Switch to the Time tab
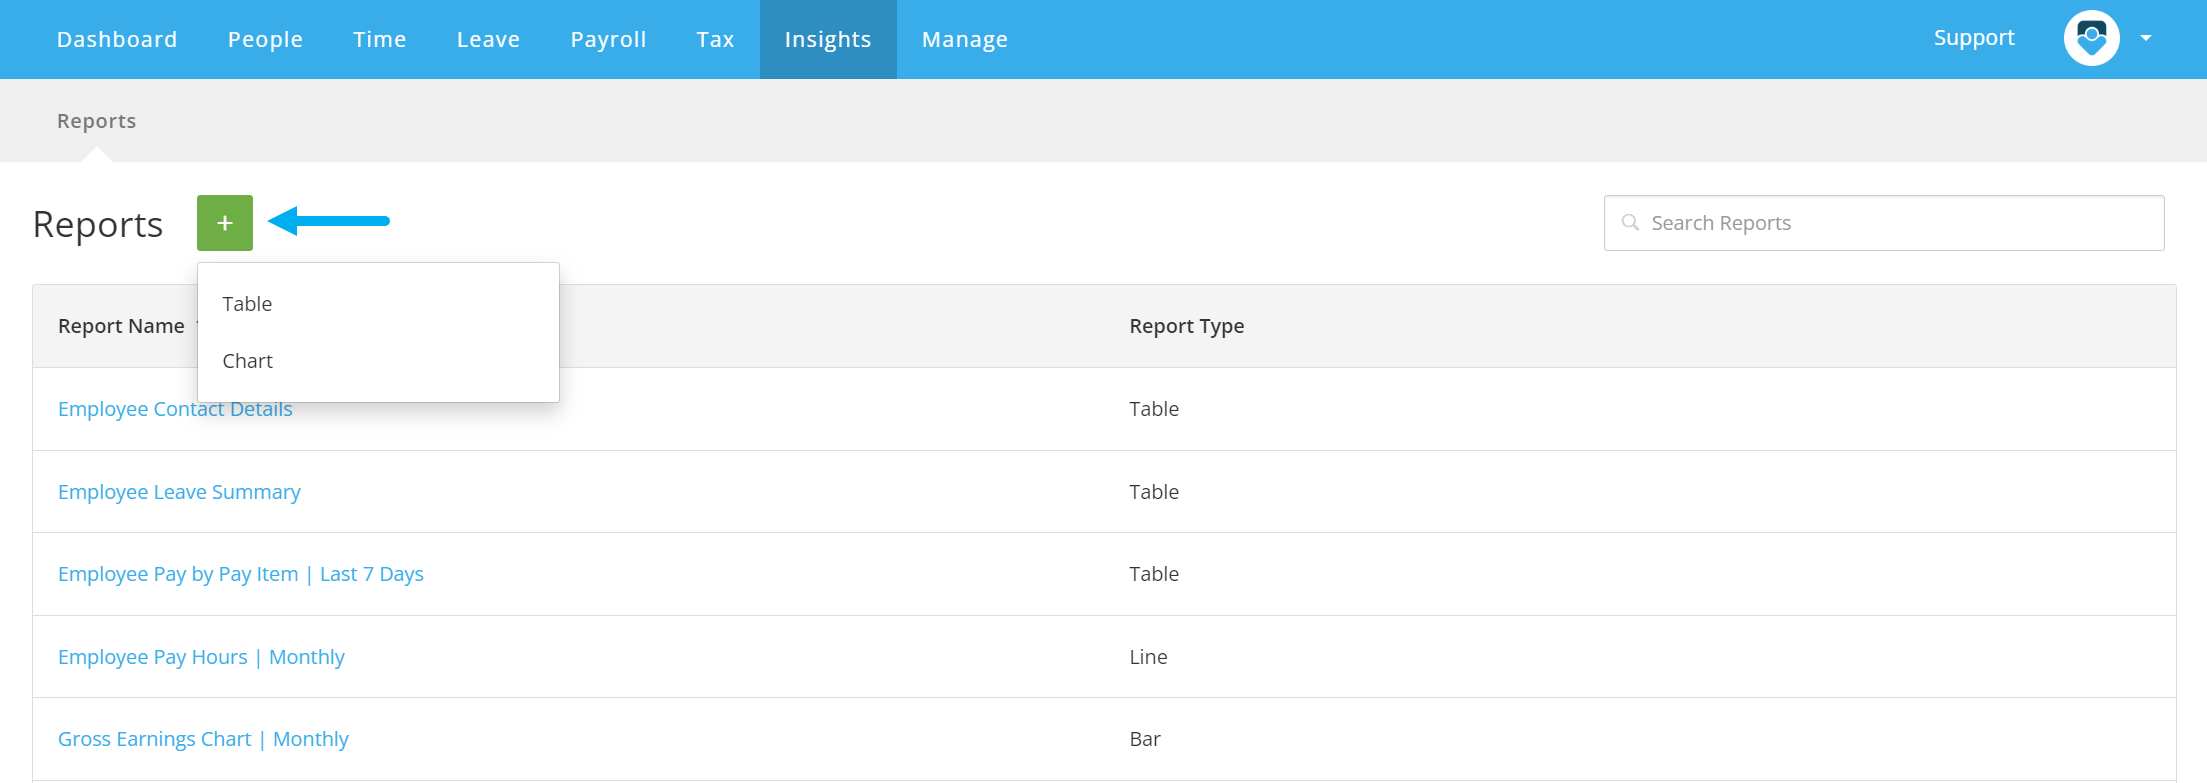This screenshot has height=783, width=2207. (380, 39)
